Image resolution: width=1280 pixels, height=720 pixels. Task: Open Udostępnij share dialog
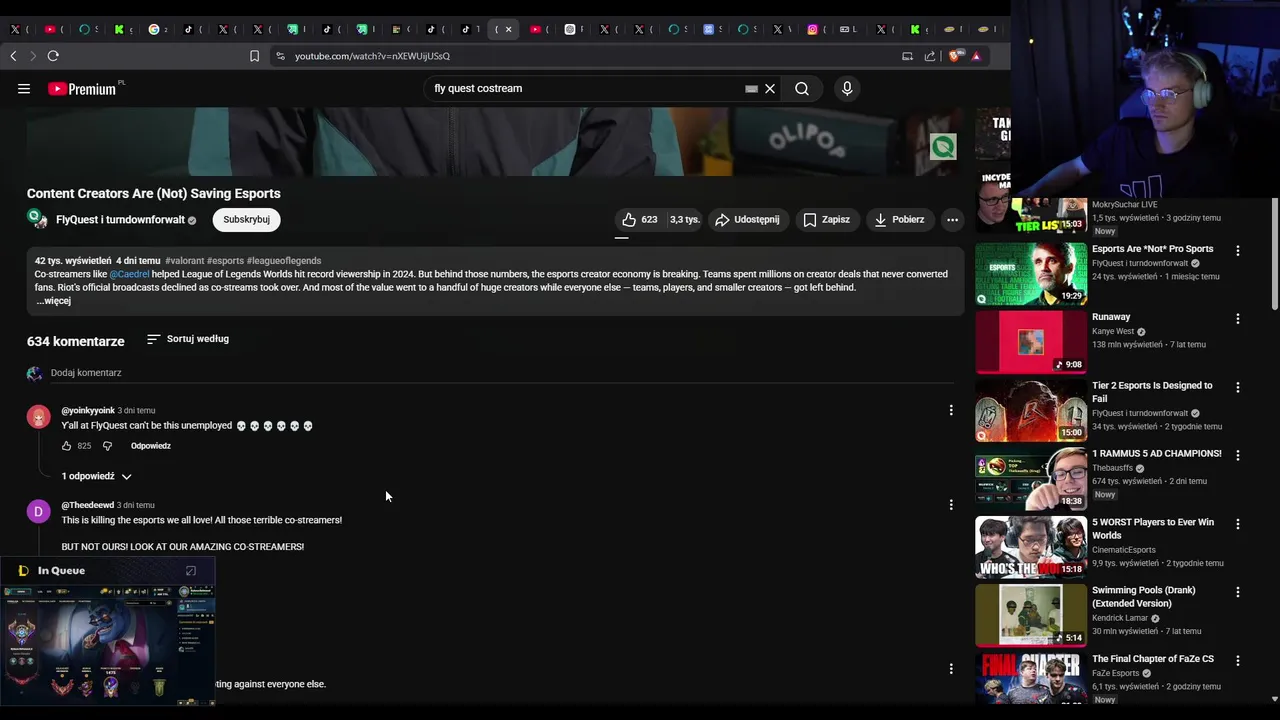tap(748, 220)
